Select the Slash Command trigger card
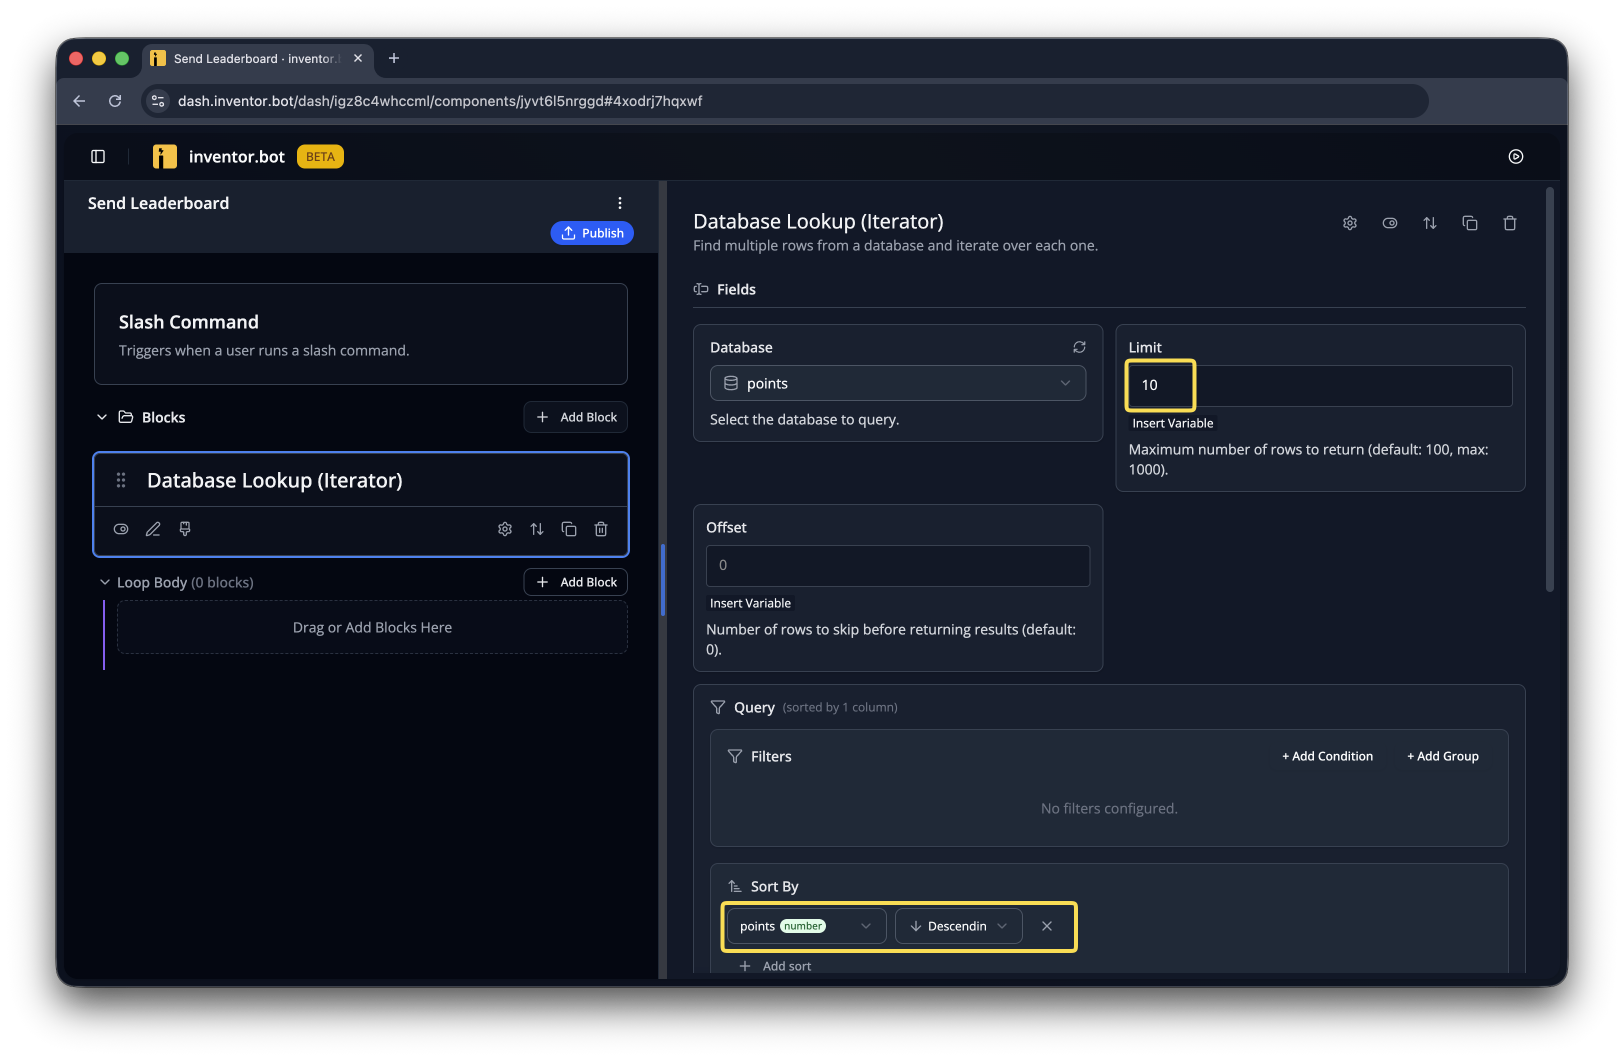Image resolution: width=1624 pixels, height=1061 pixels. (x=361, y=334)
